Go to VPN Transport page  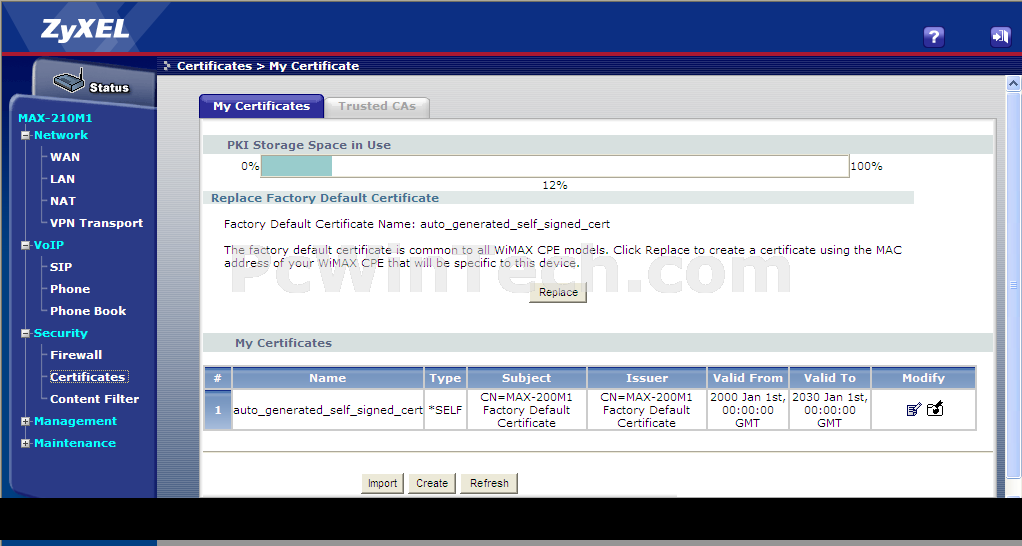coord(96,223)
